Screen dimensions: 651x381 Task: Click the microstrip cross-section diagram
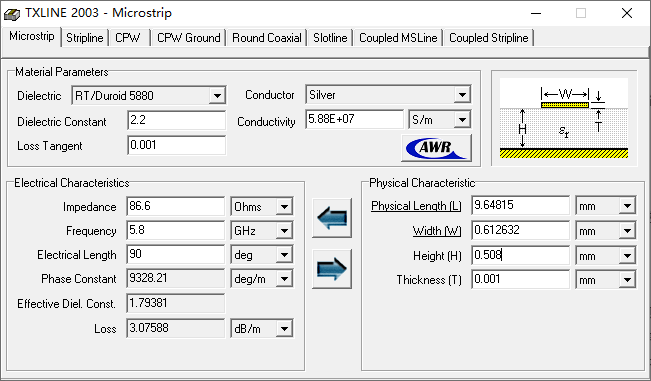[x=564, y=118]
